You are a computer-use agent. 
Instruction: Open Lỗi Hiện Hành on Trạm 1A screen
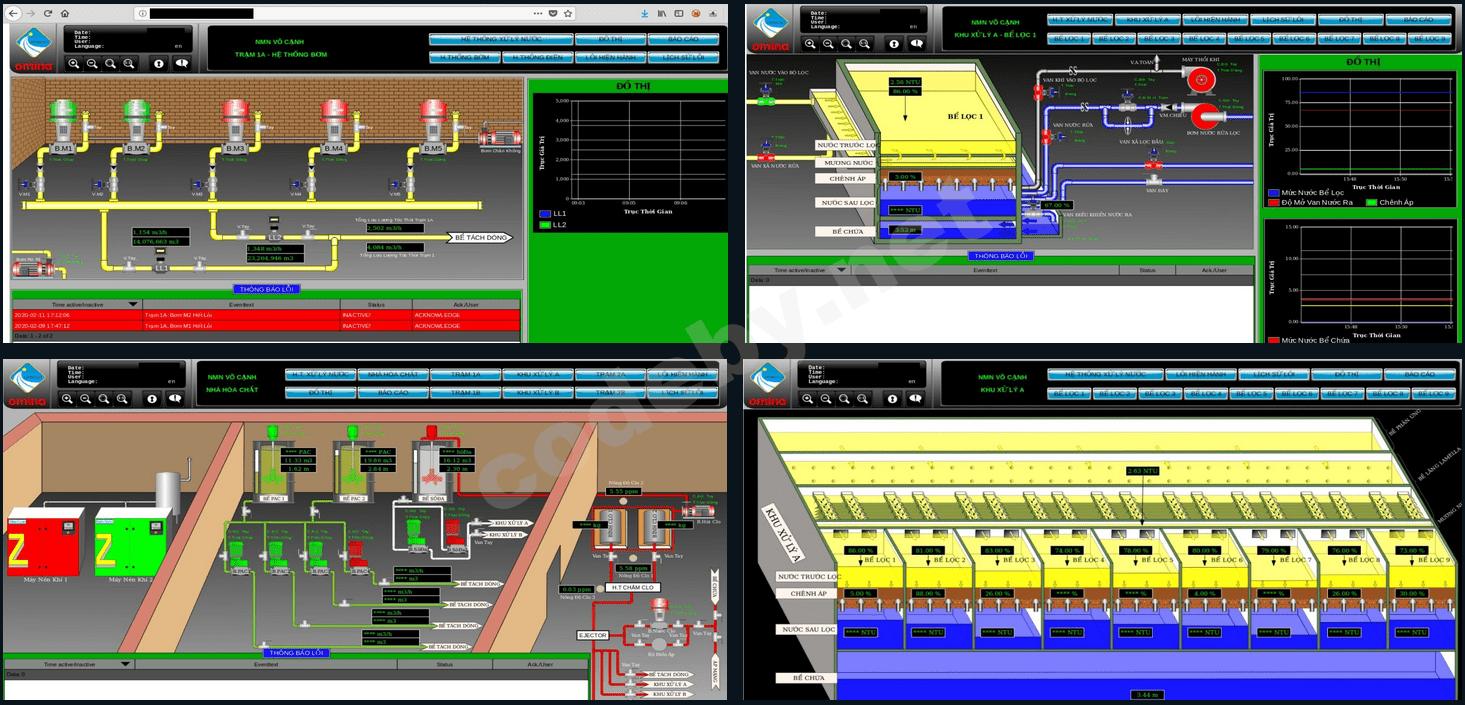pos(610,57)
